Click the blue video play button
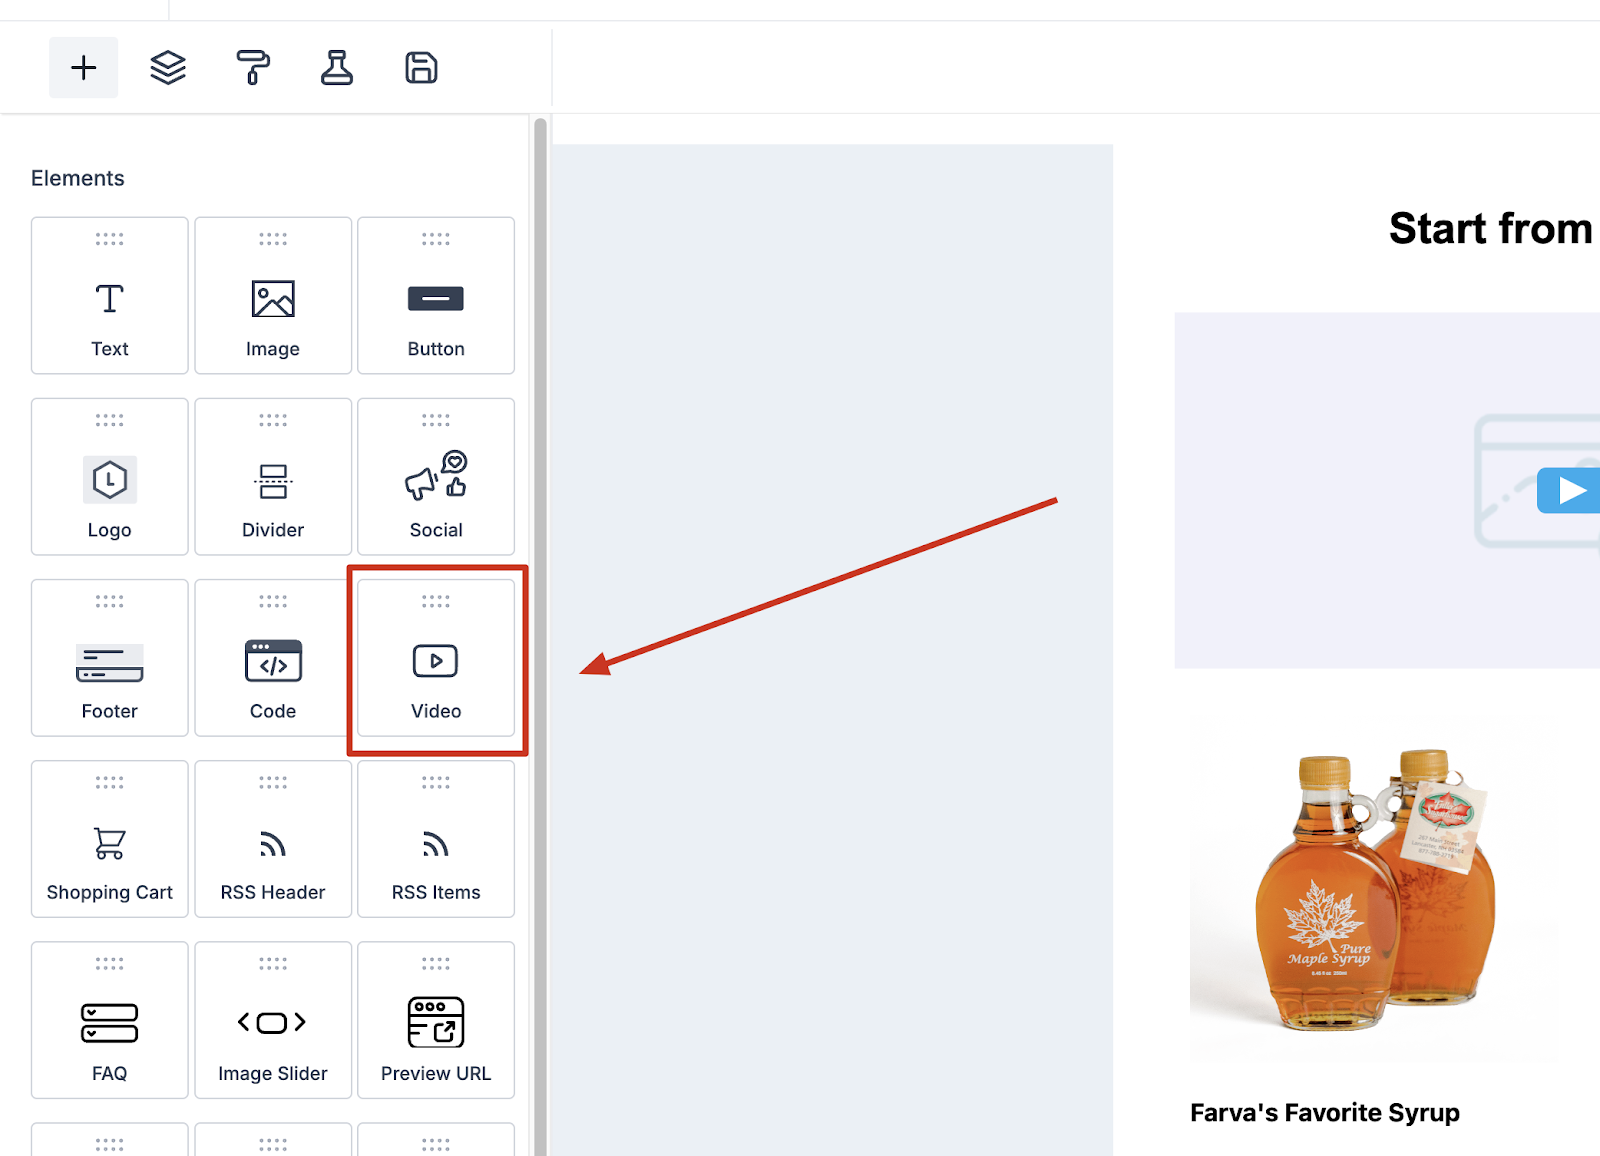Viewport: 1600px width, 1156px height. 1569,490
